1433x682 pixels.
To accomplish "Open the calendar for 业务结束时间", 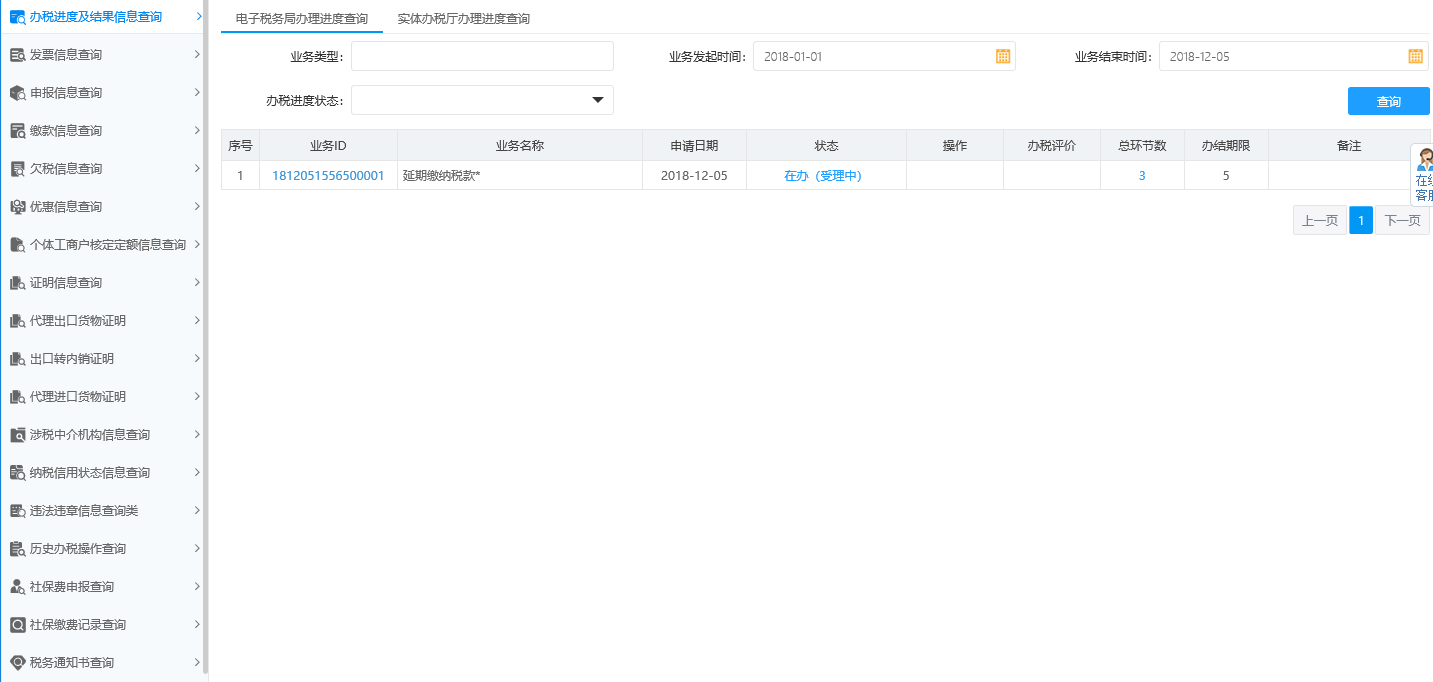I will click(1414, 56).
